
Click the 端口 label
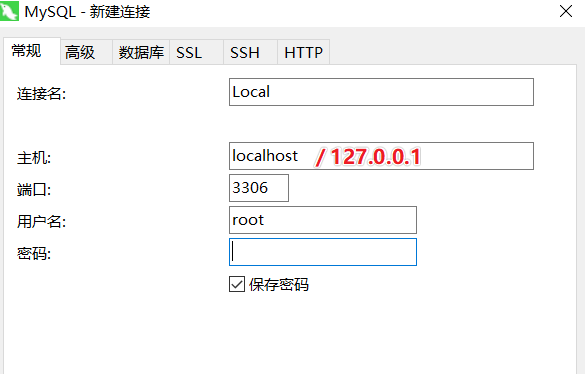pos(34,190)
